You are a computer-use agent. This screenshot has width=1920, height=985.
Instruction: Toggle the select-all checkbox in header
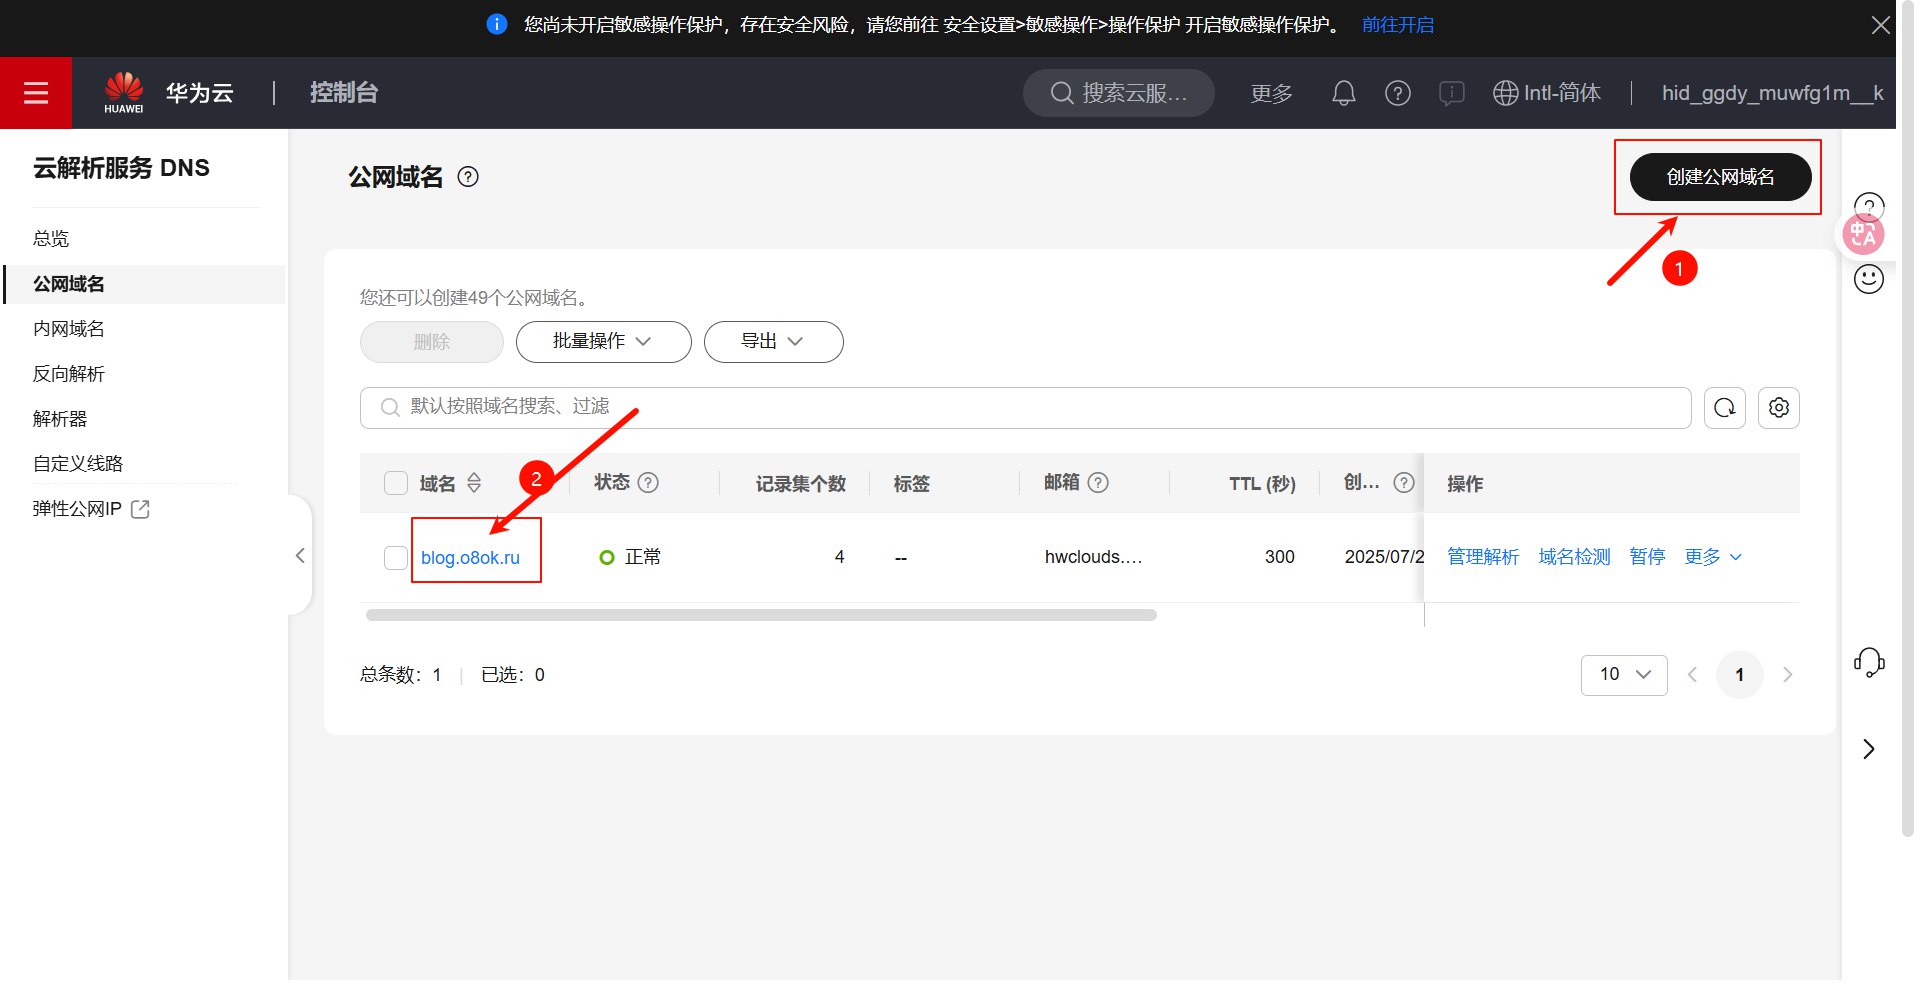[396, 483]
